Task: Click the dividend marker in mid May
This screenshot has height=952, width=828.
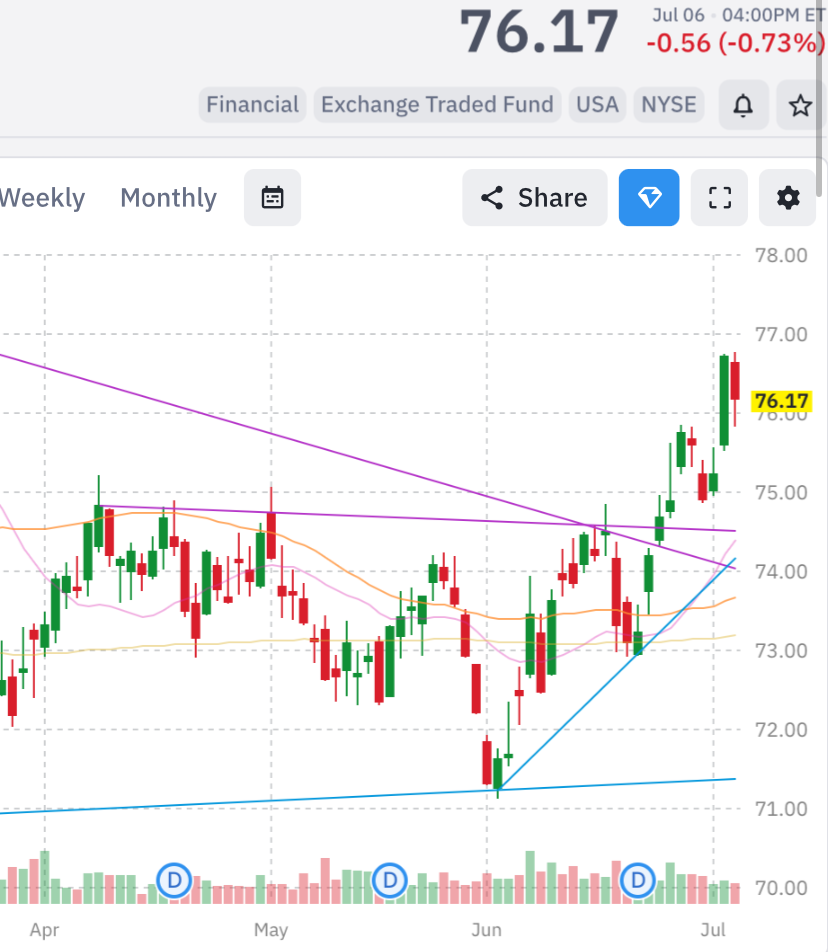Action: click(390, 880)
